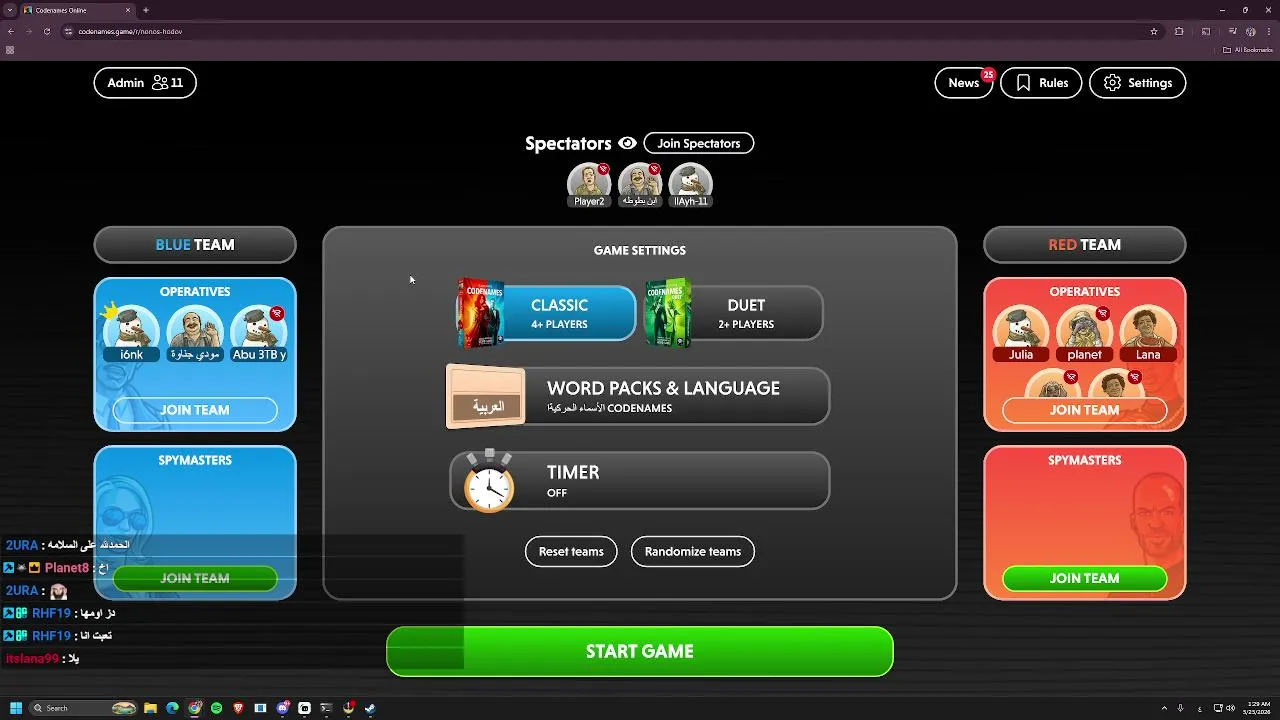Click the Reset teams button
The height and width of the screenshot is (720, 1280).
571,551
